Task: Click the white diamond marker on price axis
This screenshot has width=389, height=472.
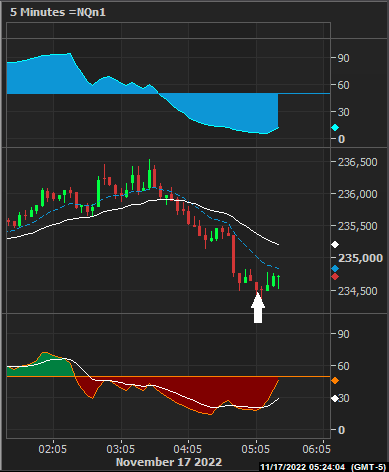Action: click(335, 245)
